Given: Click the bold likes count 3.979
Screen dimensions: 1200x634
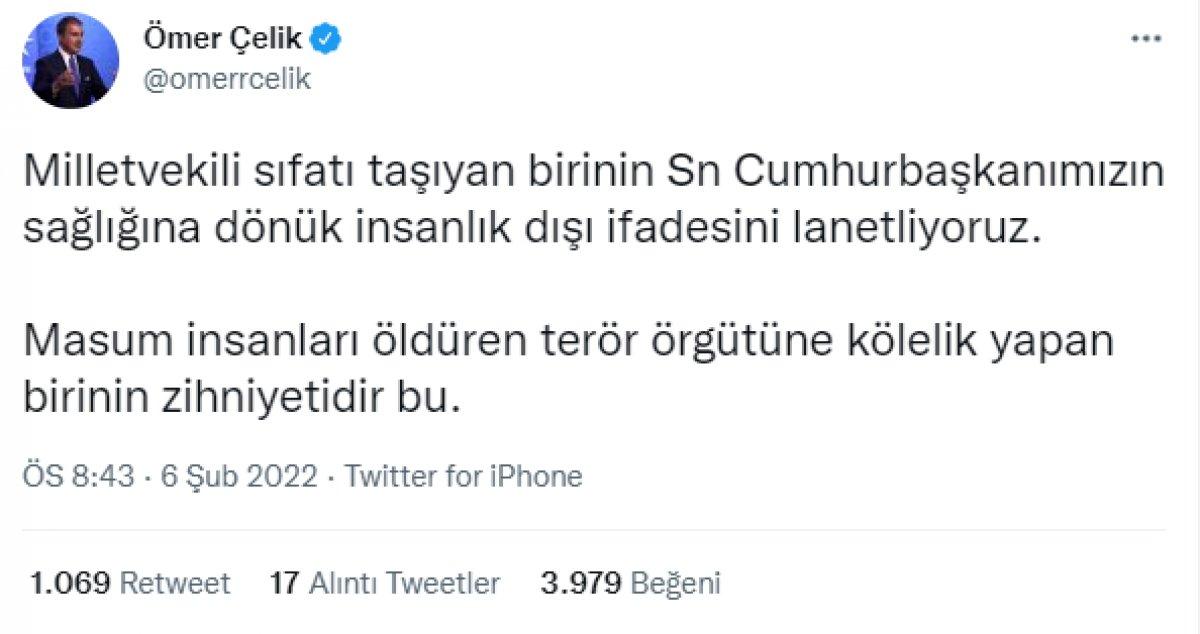Looking at the screenshot, I should [x=579, y=583].
